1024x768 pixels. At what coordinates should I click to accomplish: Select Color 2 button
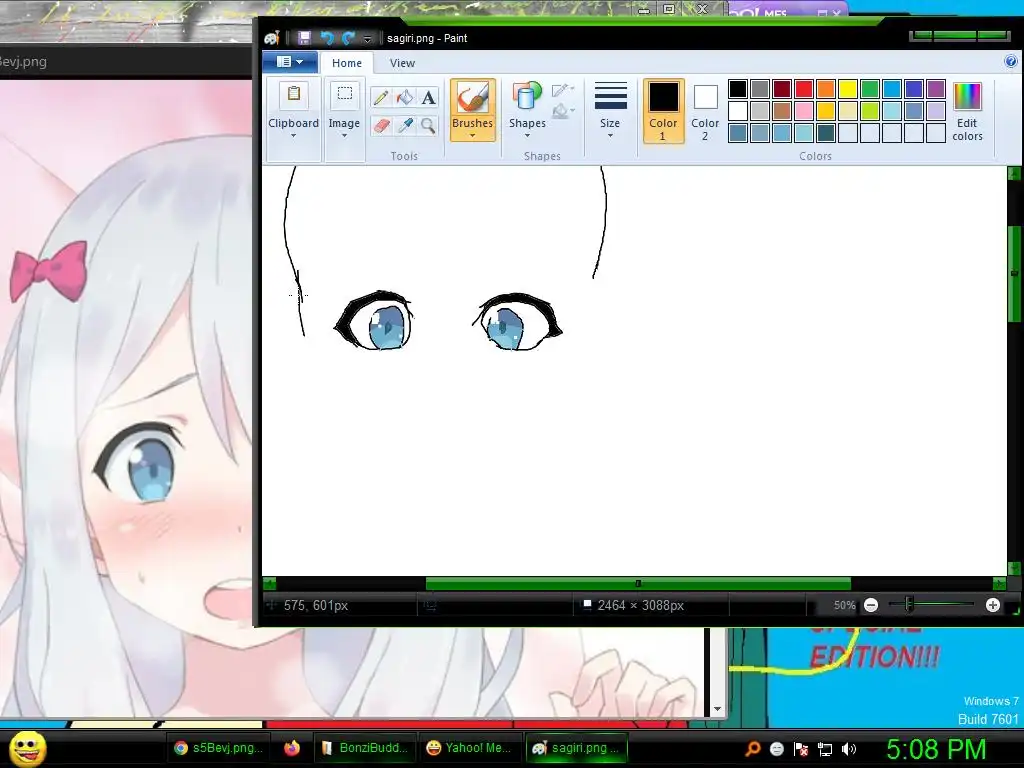(705, 111)
